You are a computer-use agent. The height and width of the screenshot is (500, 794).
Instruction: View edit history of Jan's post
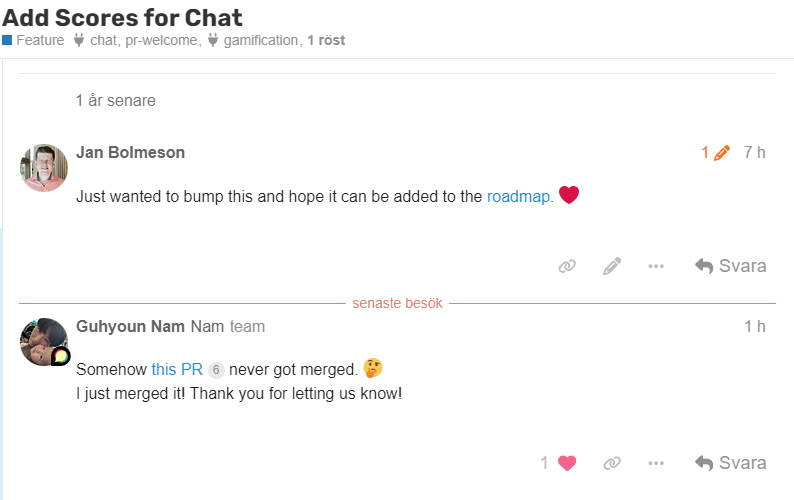pos(715,153)
